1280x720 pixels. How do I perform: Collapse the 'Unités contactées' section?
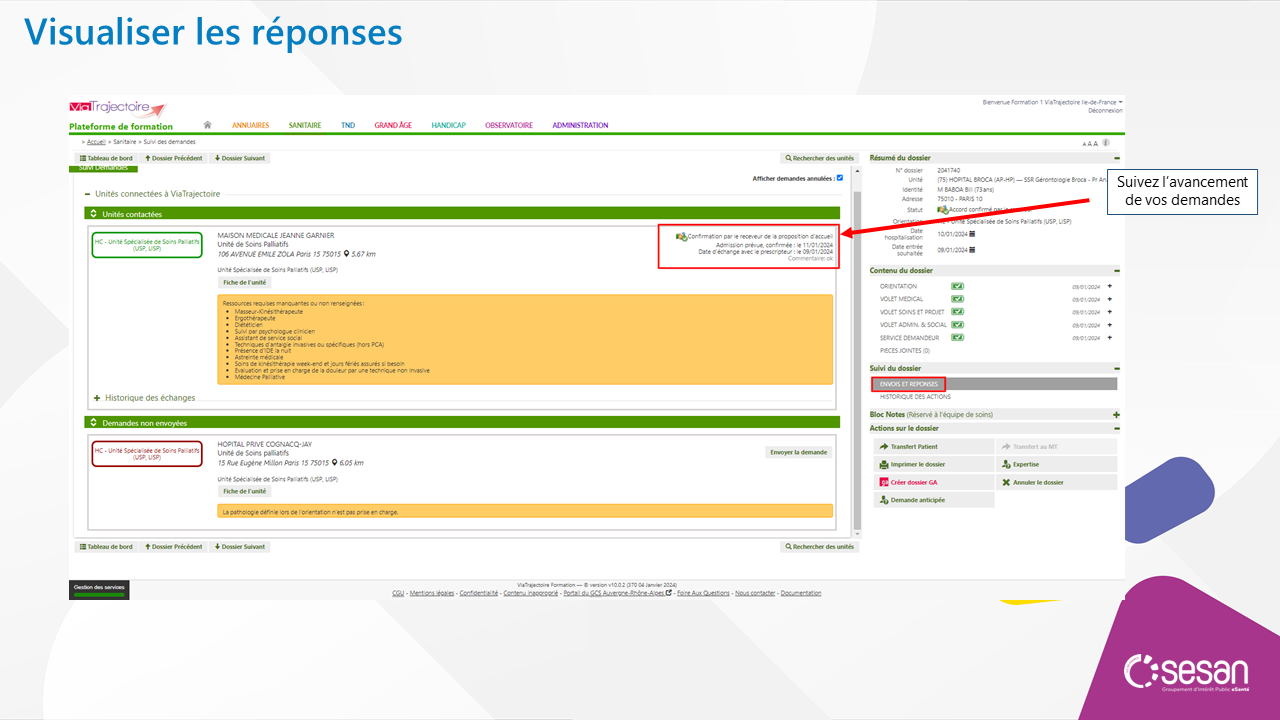(x=94, y=214)
